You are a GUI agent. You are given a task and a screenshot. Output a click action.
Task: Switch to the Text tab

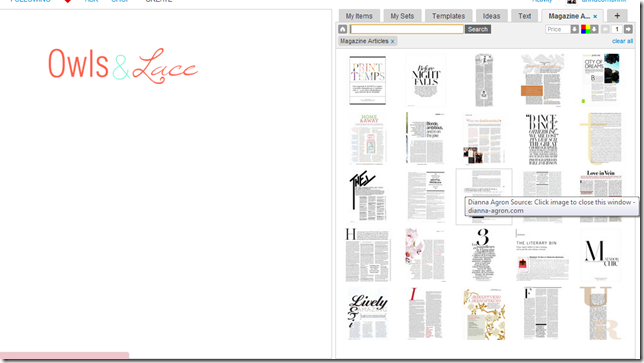524,16
